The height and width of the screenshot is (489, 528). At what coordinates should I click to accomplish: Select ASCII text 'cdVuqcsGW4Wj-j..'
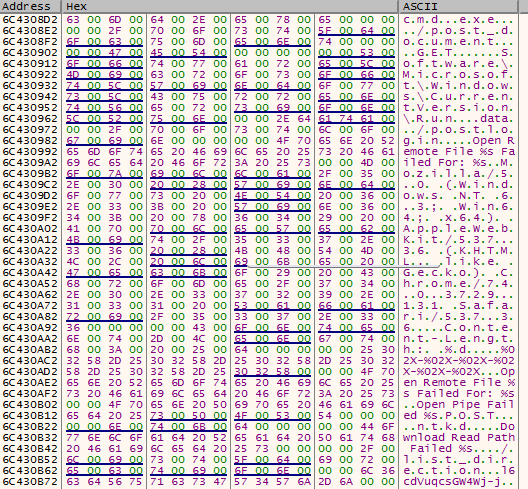point(459,482)
